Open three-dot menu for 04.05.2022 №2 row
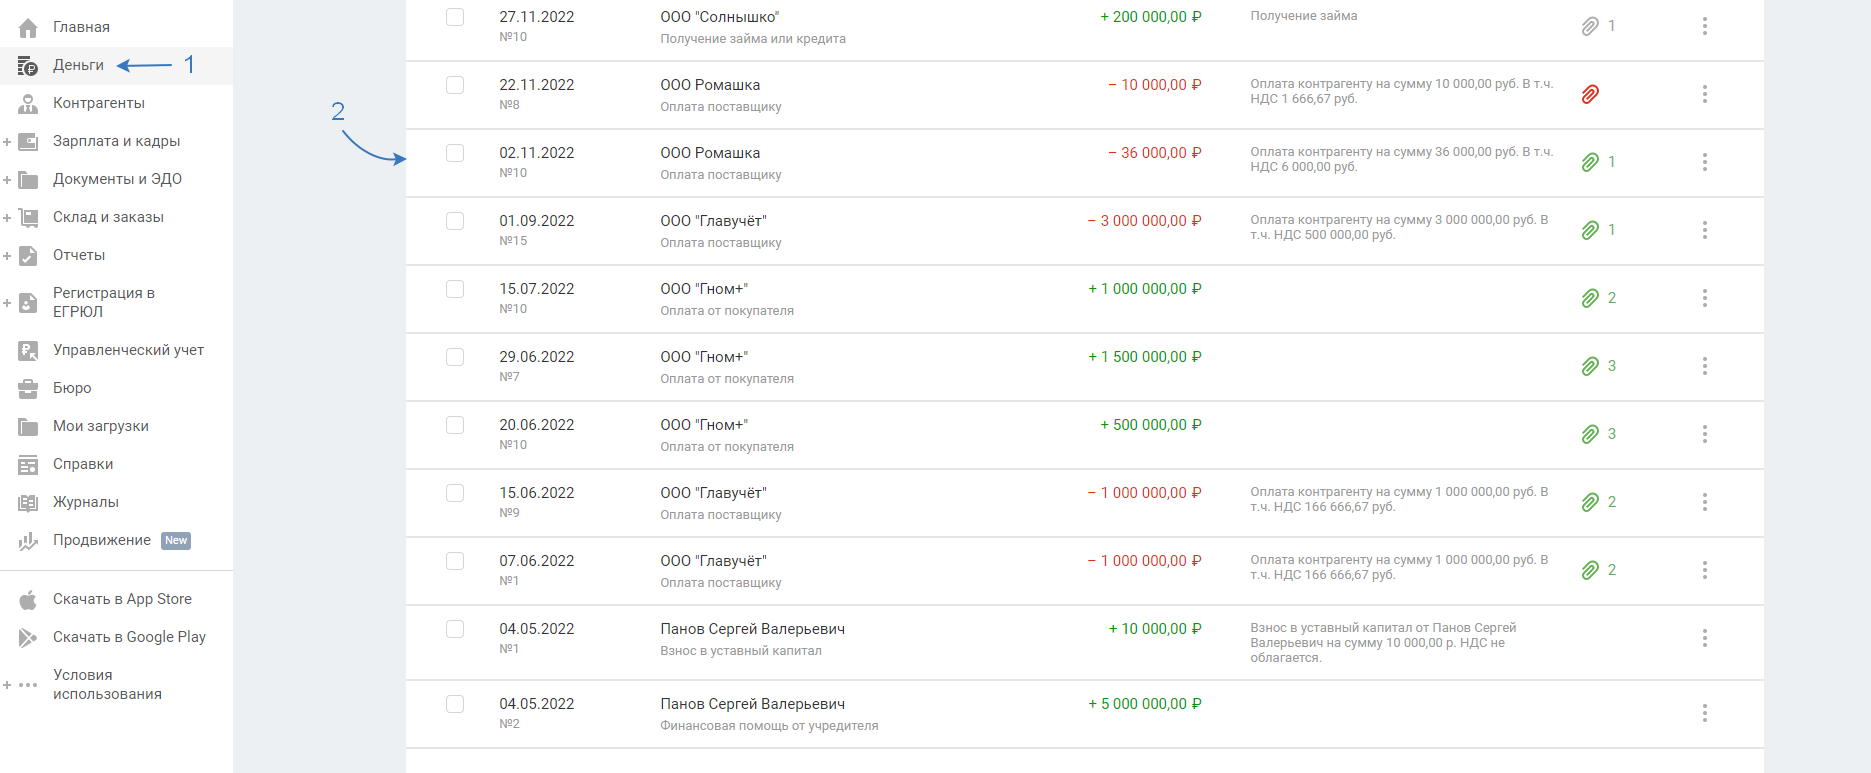 pyautogui.click(x=1704, y=713)
